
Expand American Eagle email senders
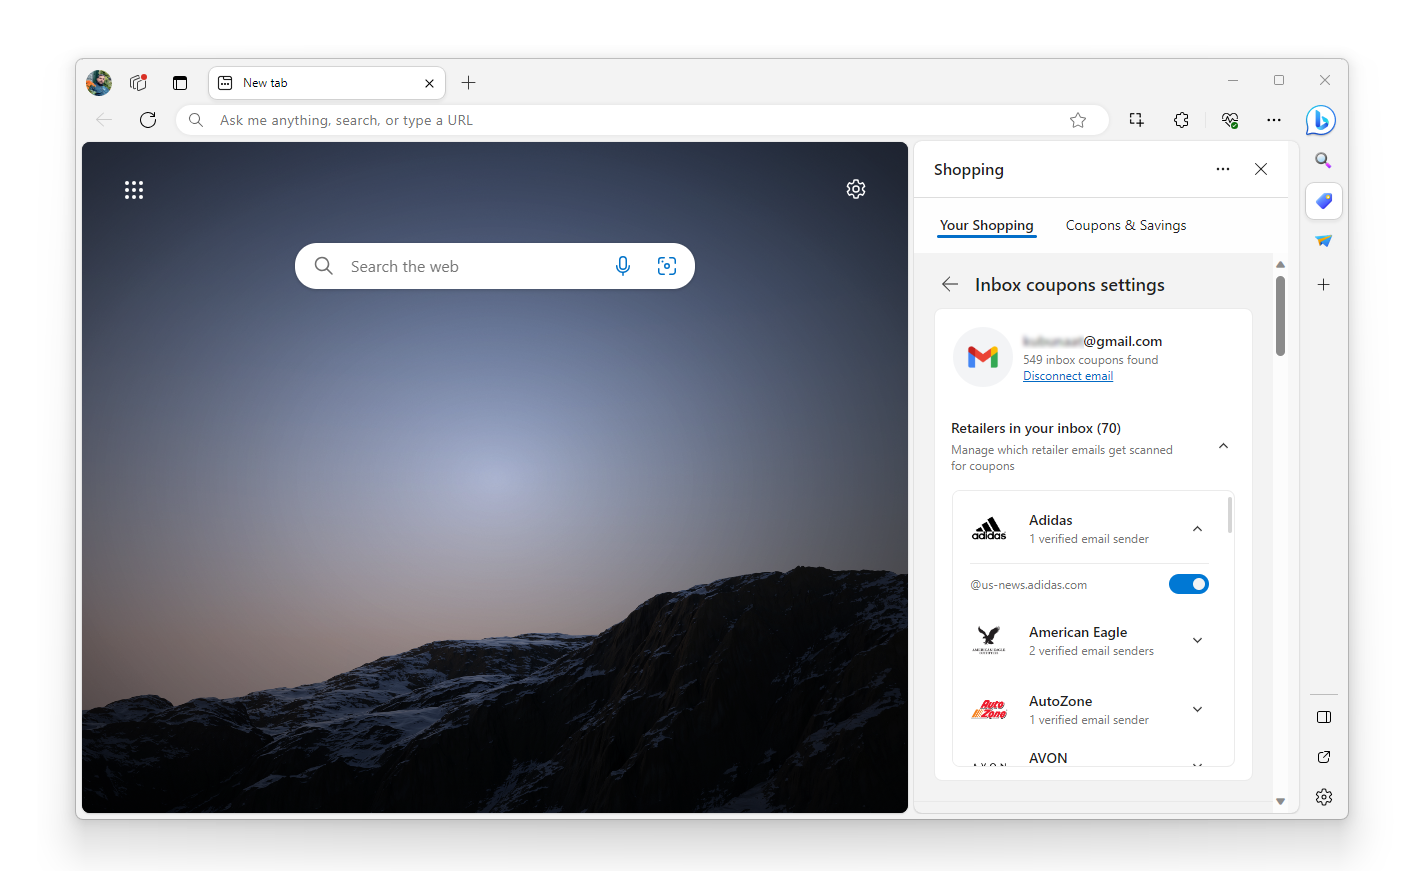1197,641
